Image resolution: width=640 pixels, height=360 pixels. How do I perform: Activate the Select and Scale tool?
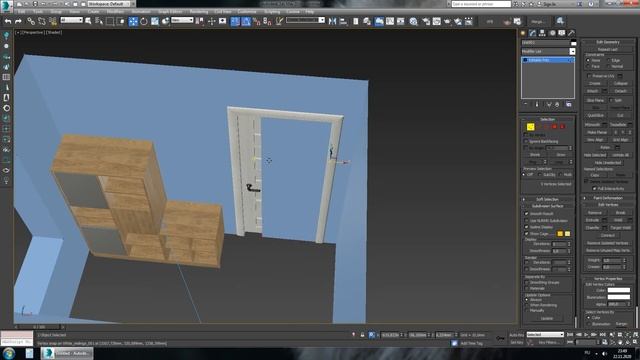[x=155, y=21]
